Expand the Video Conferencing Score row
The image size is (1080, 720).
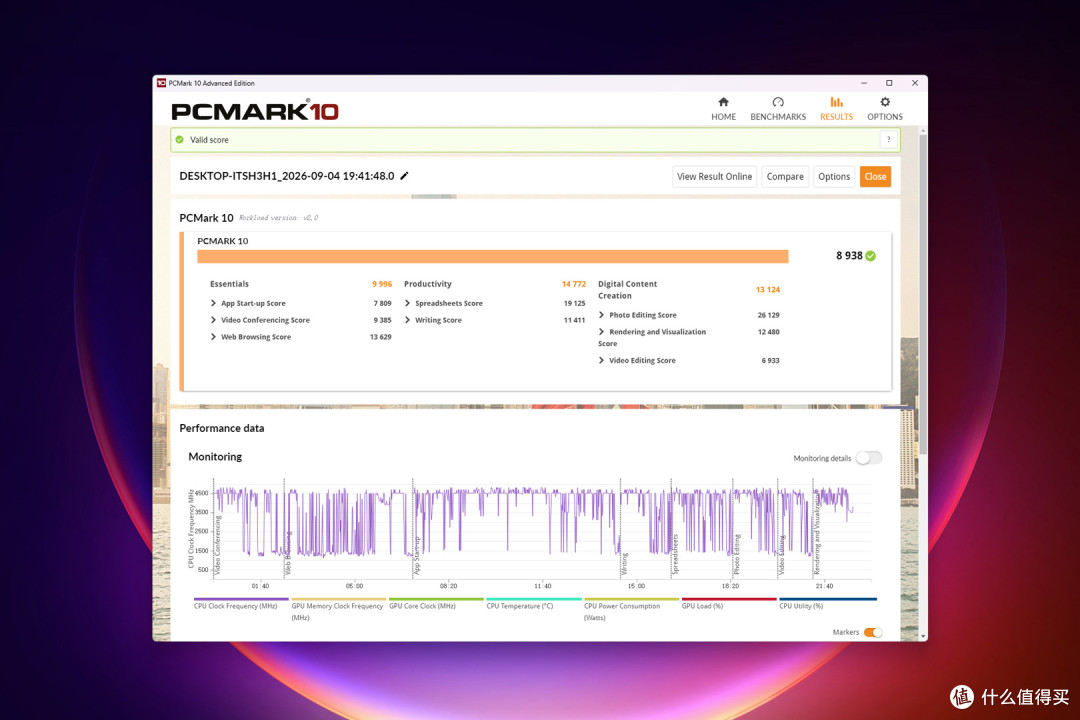coord(214,320)
